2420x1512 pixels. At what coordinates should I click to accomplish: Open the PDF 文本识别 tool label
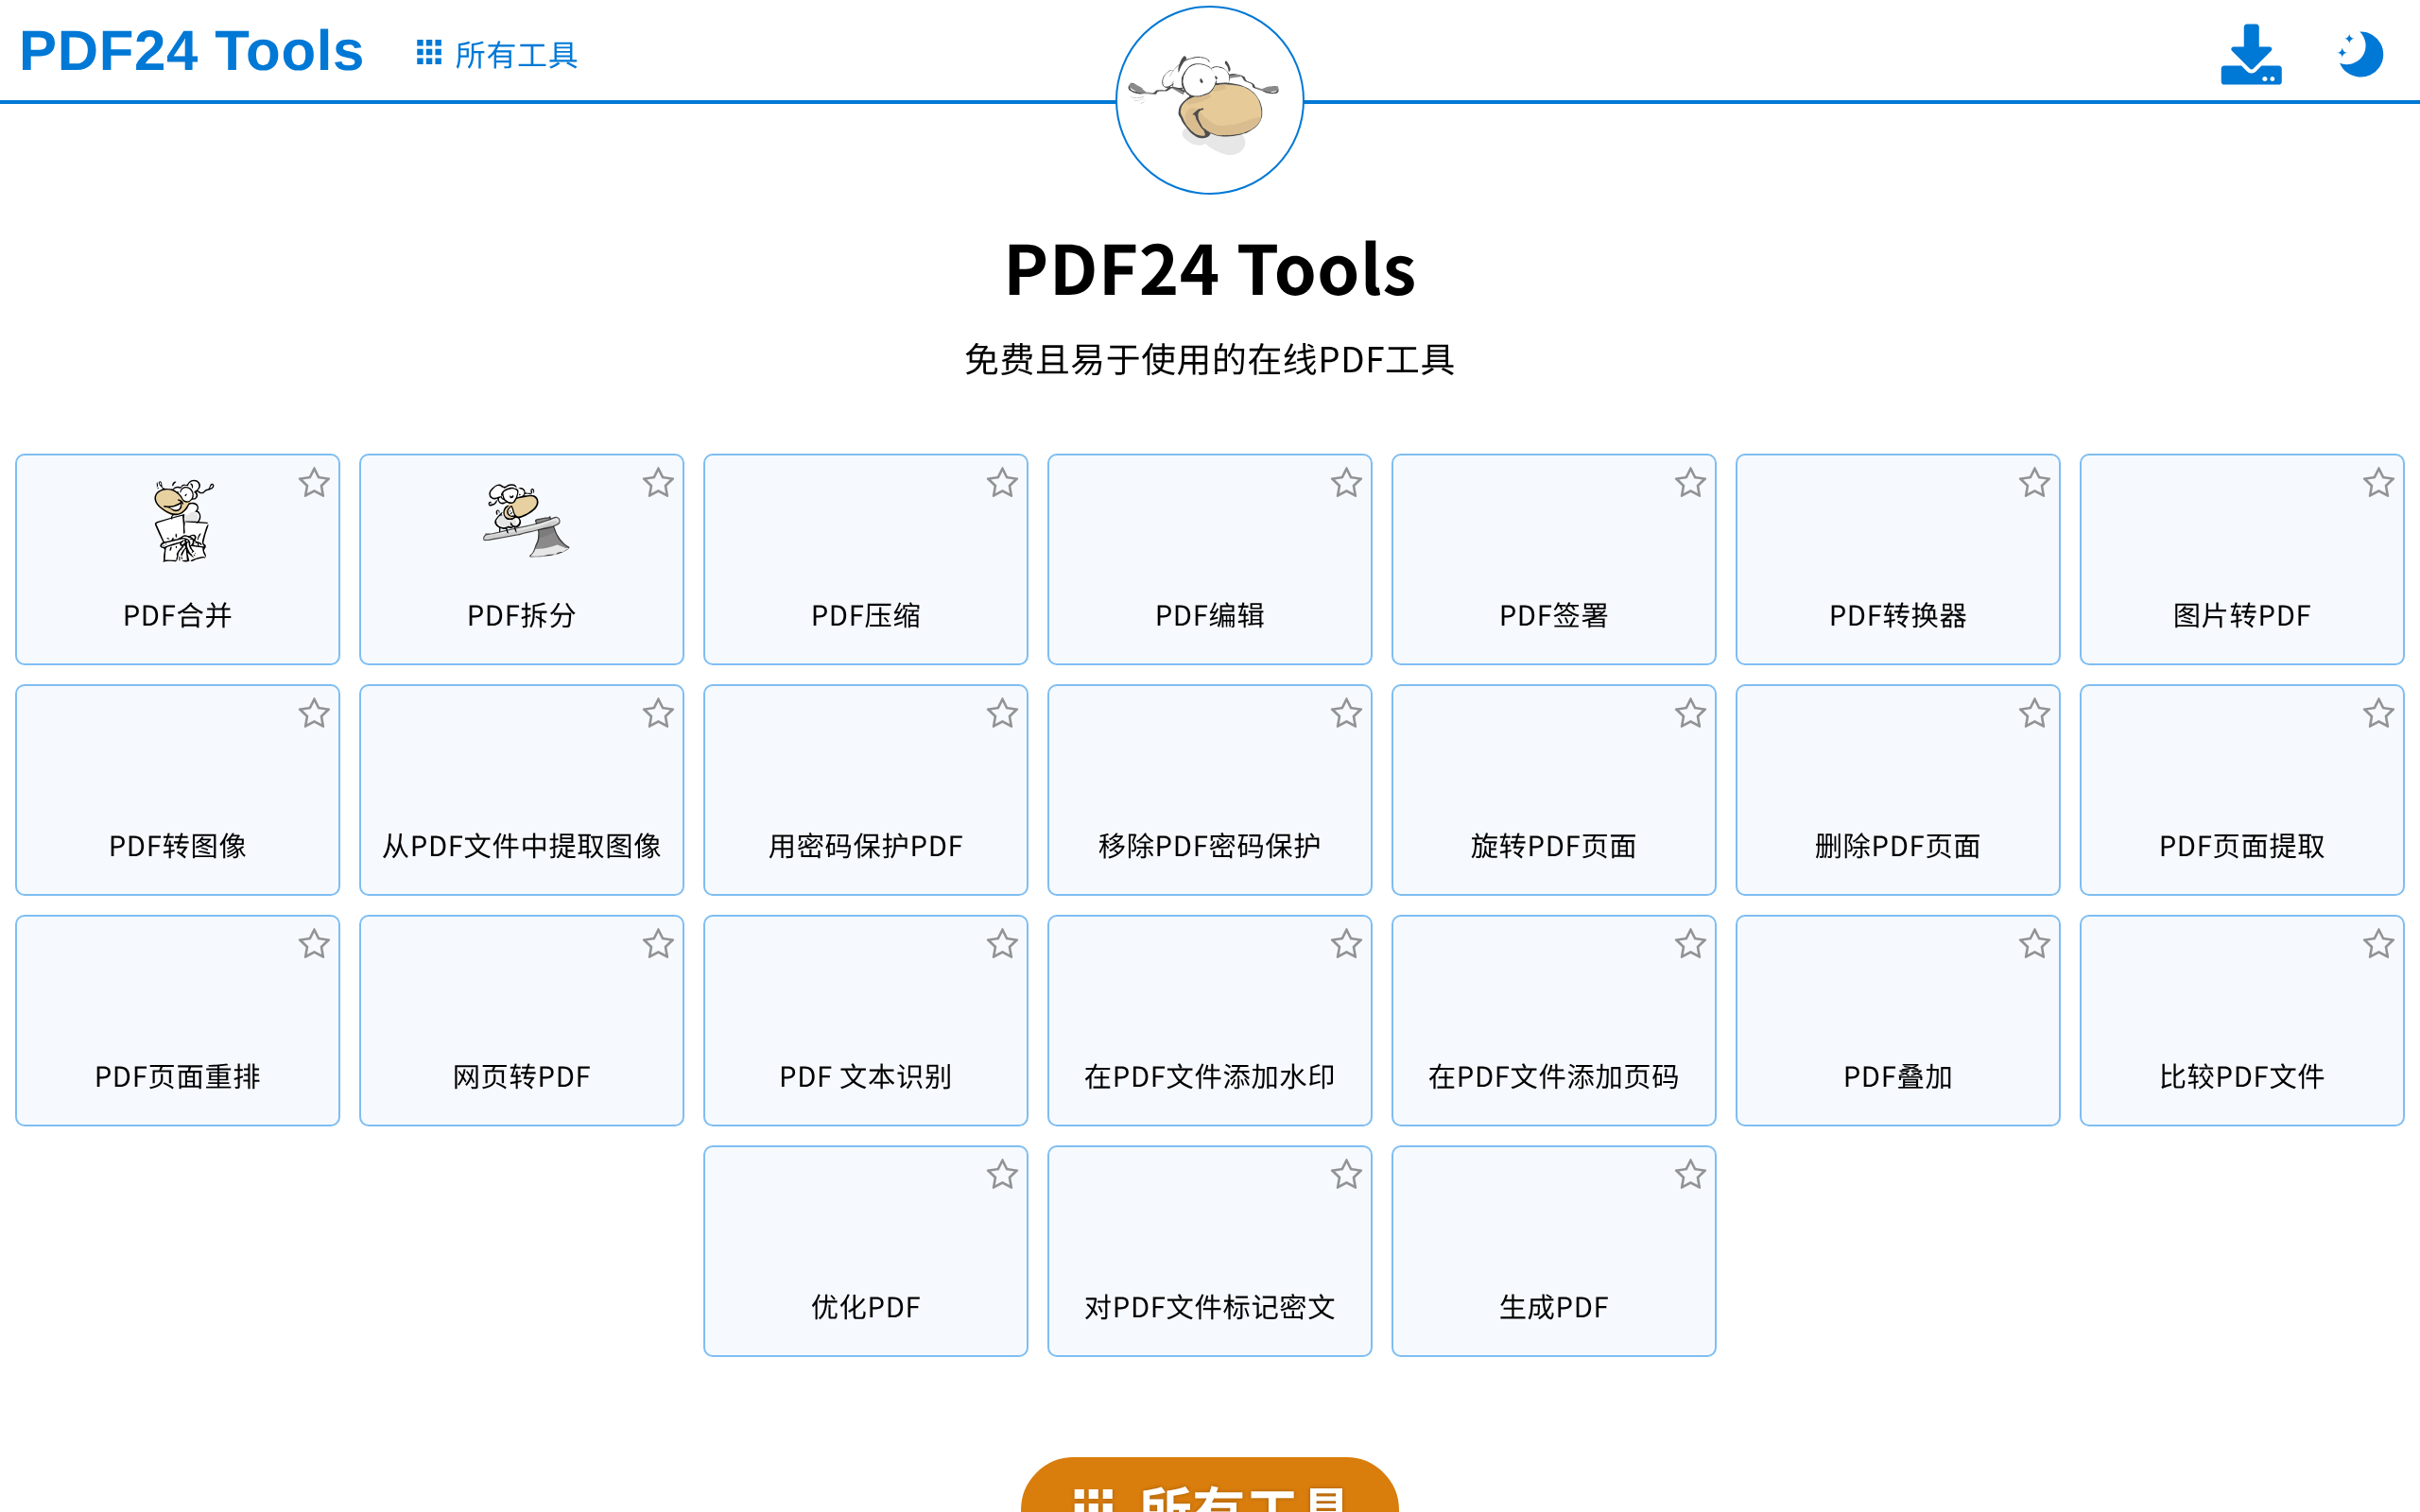(x=866, y=1076)
